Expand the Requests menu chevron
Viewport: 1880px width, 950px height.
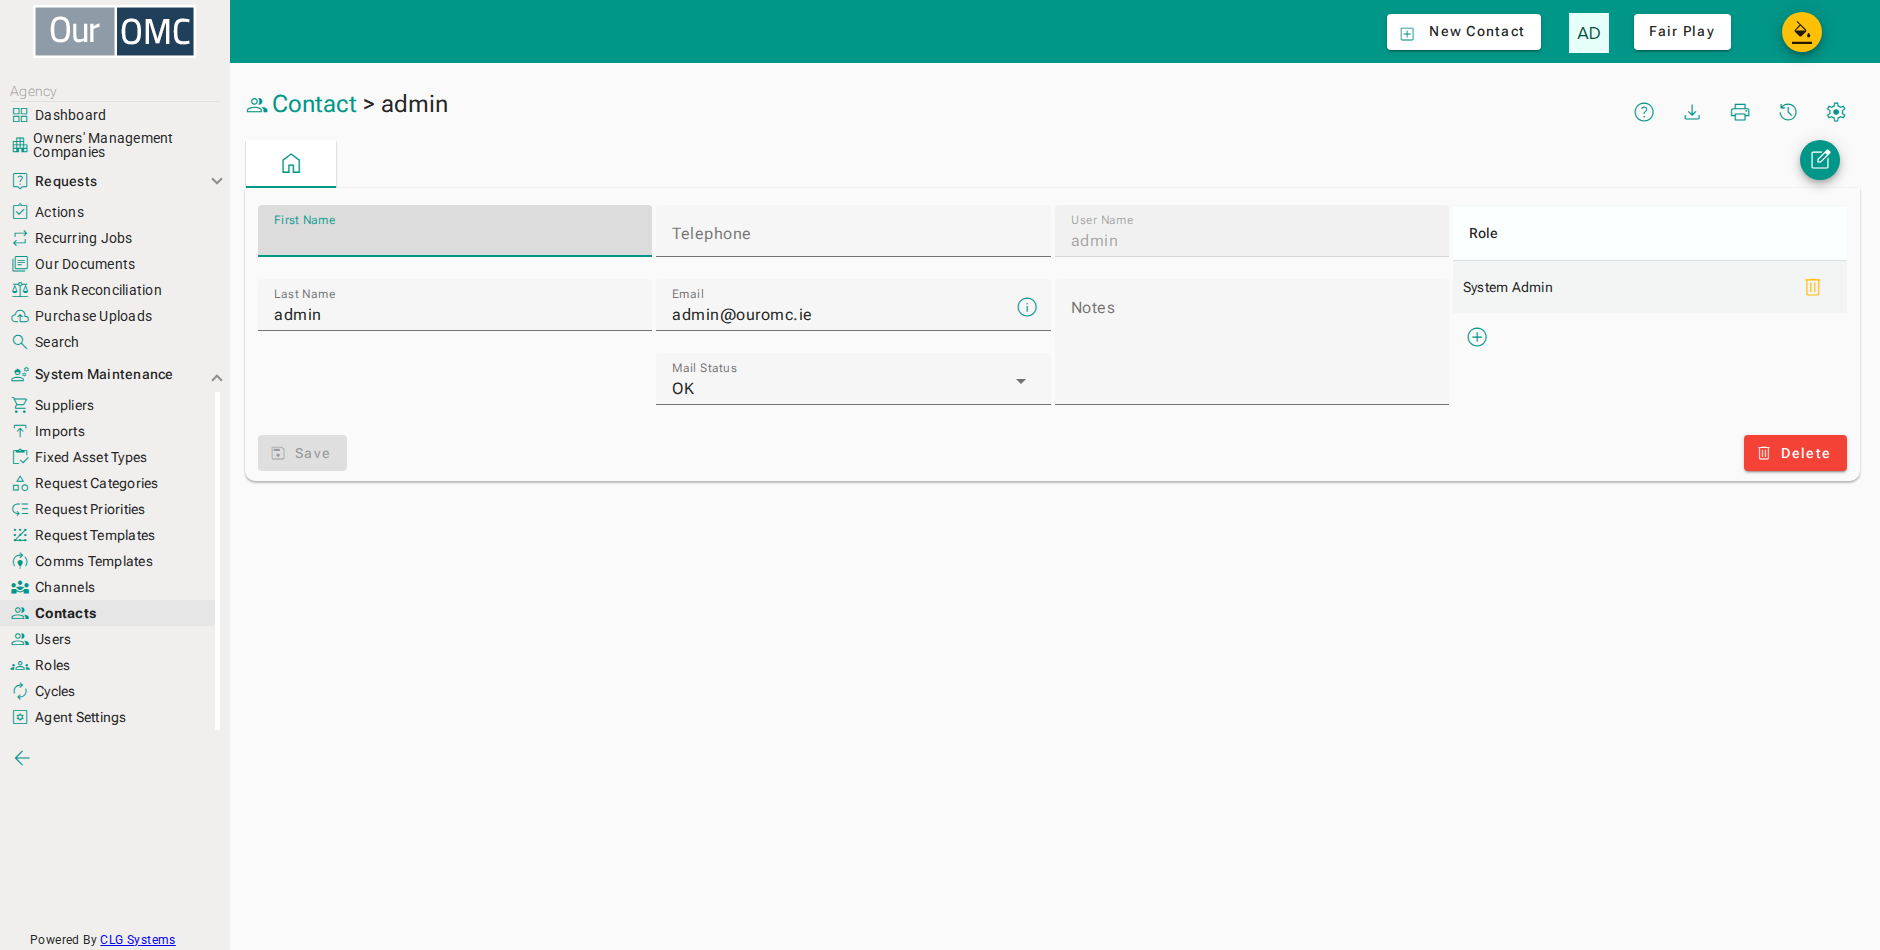[217, 181]
